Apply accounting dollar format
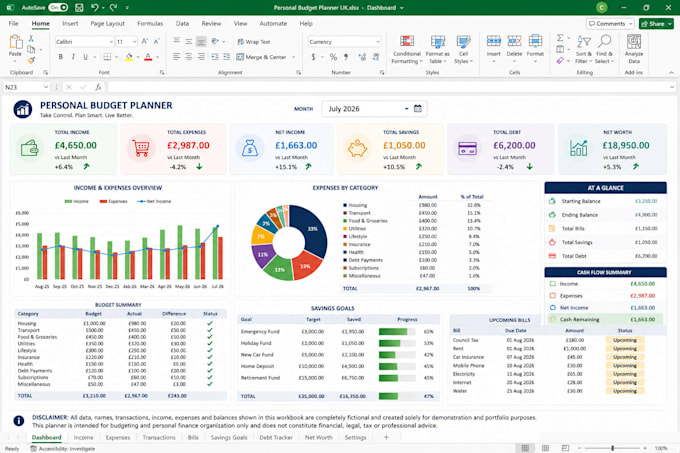The width and height of the screenshot is (680, 453). coord(314,57)
